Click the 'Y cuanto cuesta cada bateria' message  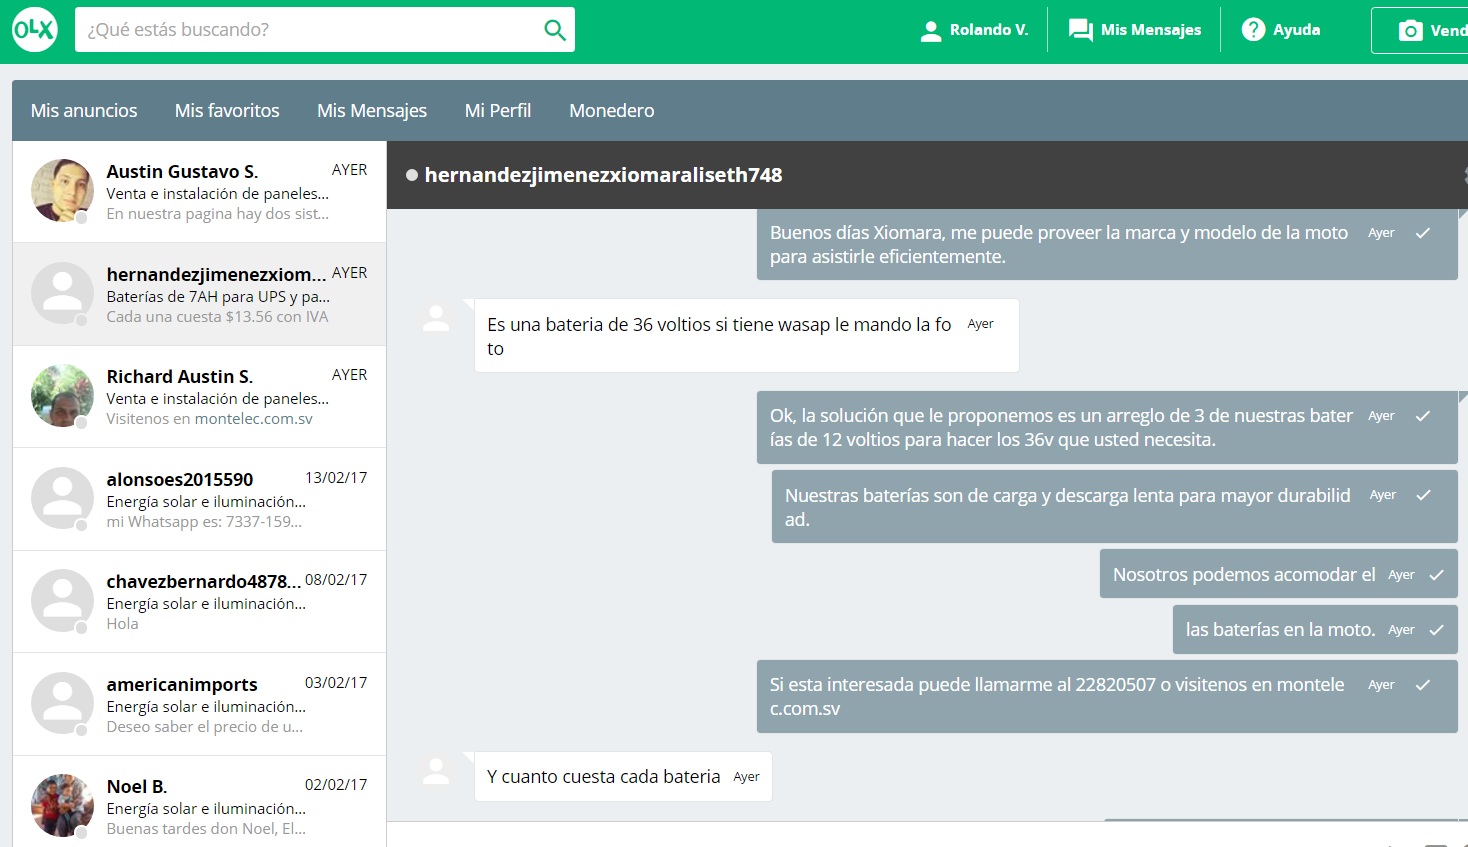(623, 777)
